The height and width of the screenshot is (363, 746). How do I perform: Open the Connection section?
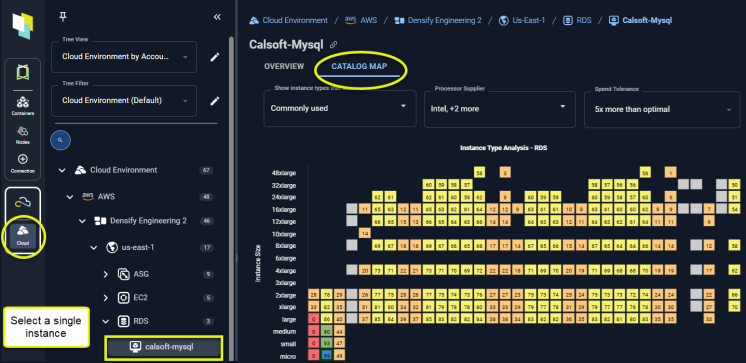23,164
